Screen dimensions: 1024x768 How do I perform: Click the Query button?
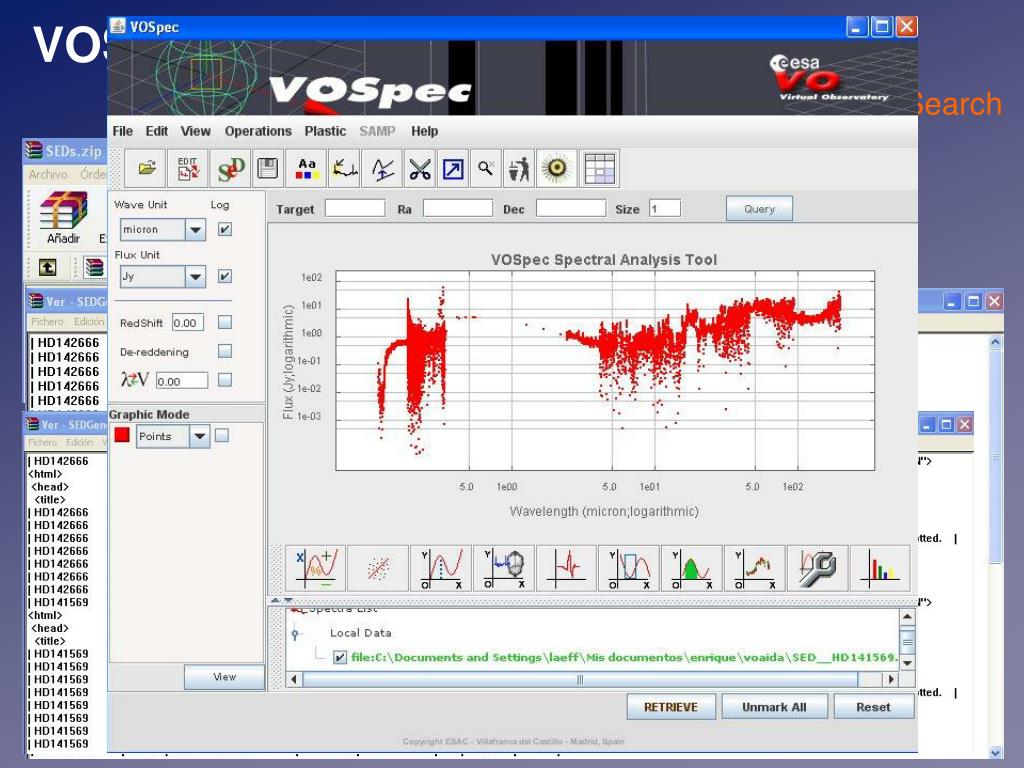pos(760,209)
